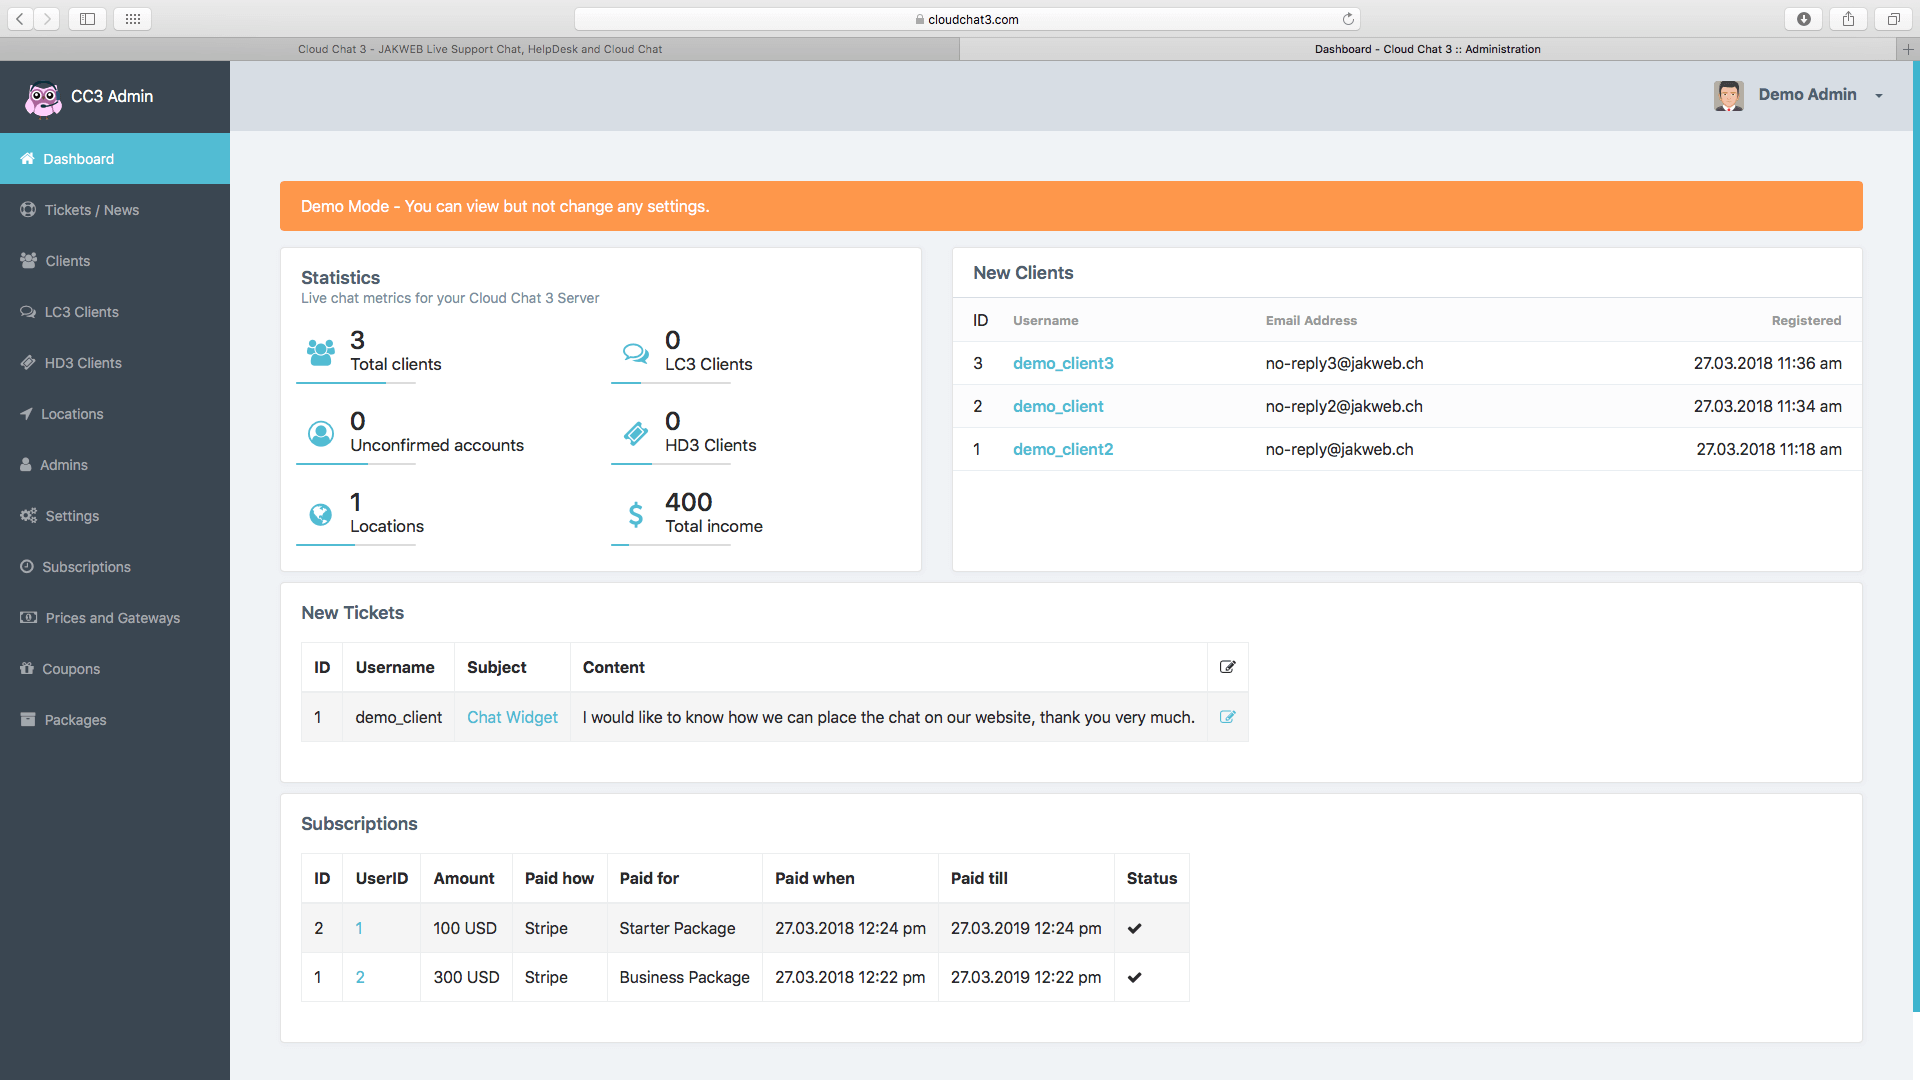Open the Clients section
Screen dimensions: 1920x1080
(68, 261)
